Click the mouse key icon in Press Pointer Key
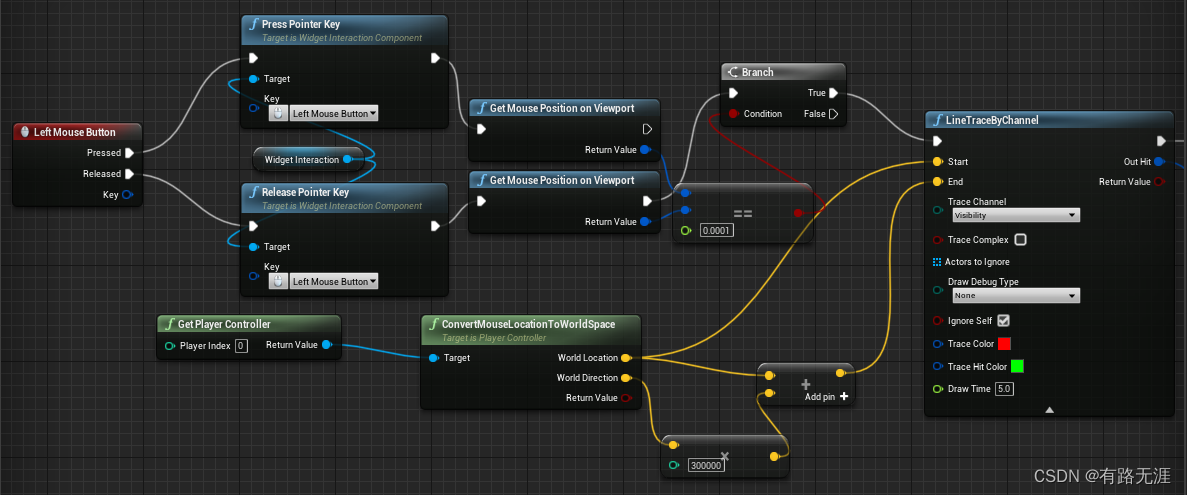 pos(278,114)
